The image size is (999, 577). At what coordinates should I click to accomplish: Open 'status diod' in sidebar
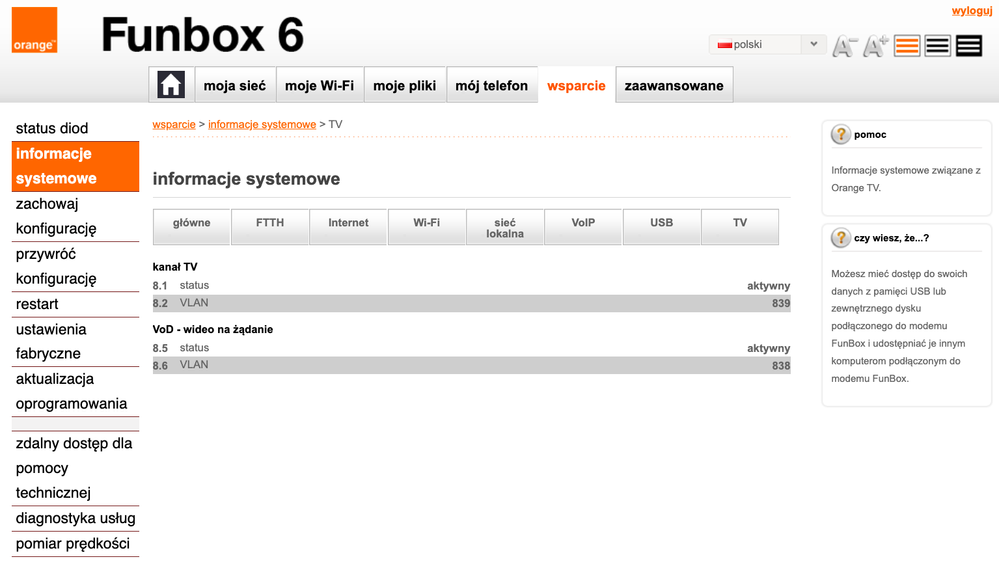(52, 129)
